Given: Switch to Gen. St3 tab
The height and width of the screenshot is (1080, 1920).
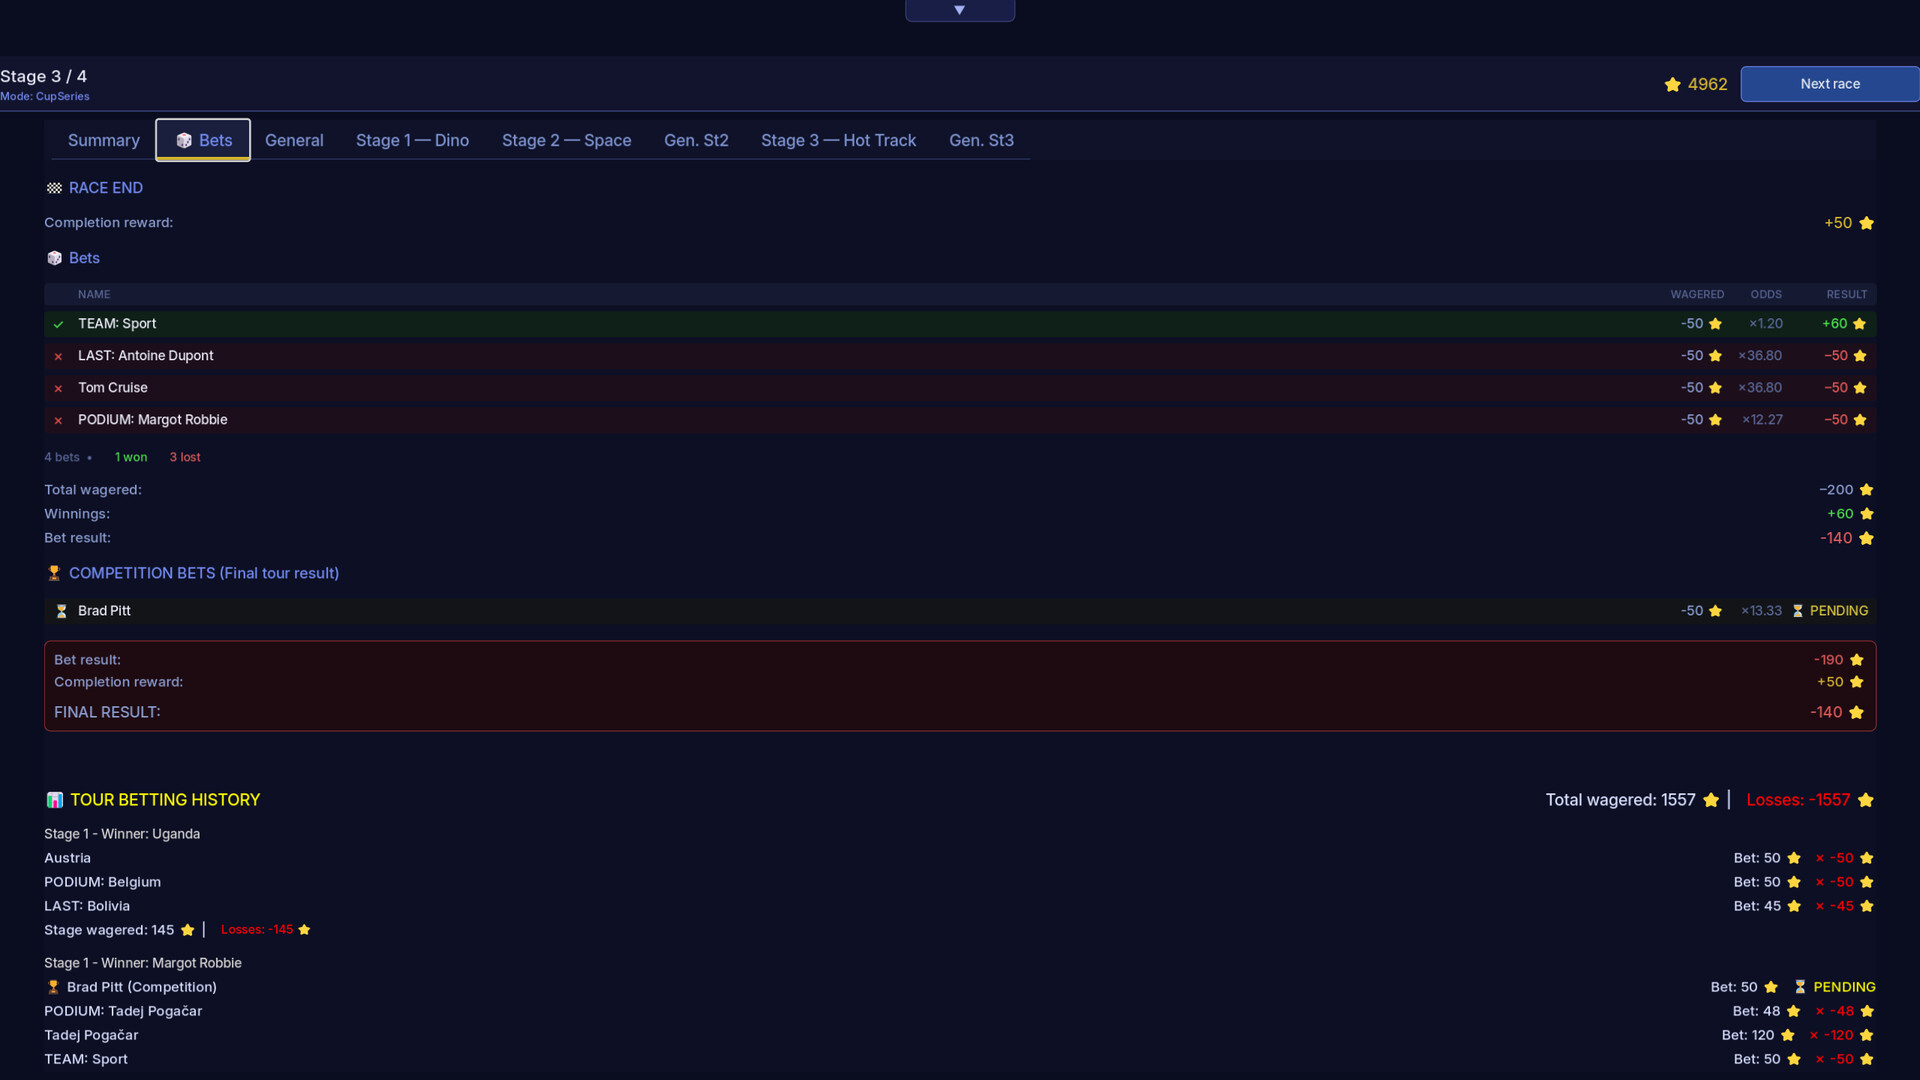Looking at the screenshot, I should click(x=981, y=140).
